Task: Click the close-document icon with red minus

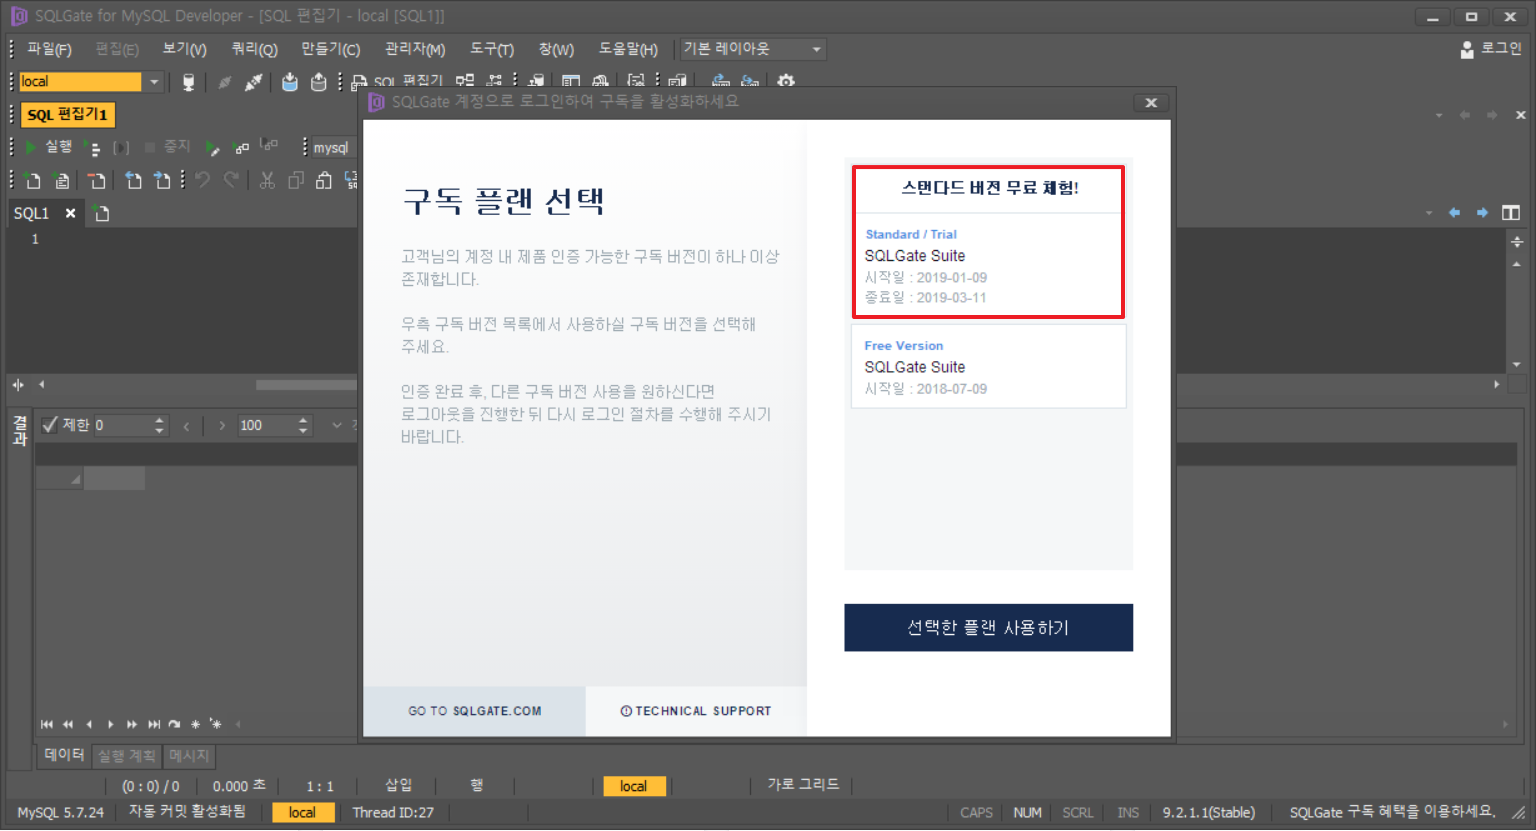Action: (97, 180)
